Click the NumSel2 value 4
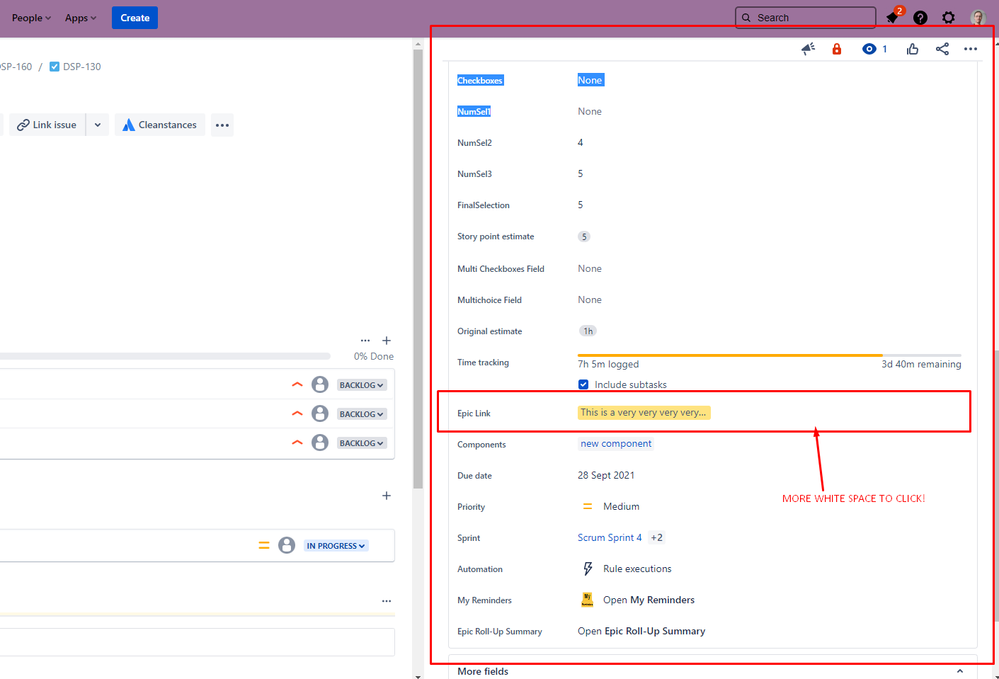Viewport: 999px width, 679px height. click(x=580, y=142)
